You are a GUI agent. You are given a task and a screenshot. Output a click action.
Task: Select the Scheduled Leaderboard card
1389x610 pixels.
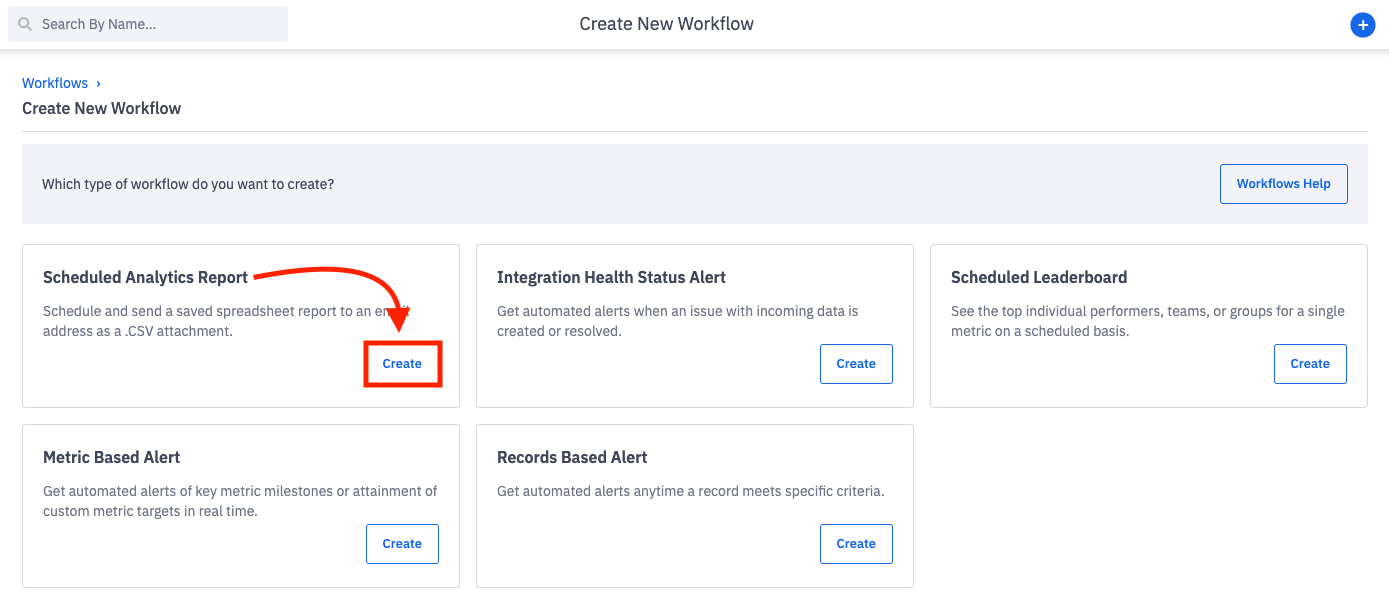point(1148,325)
